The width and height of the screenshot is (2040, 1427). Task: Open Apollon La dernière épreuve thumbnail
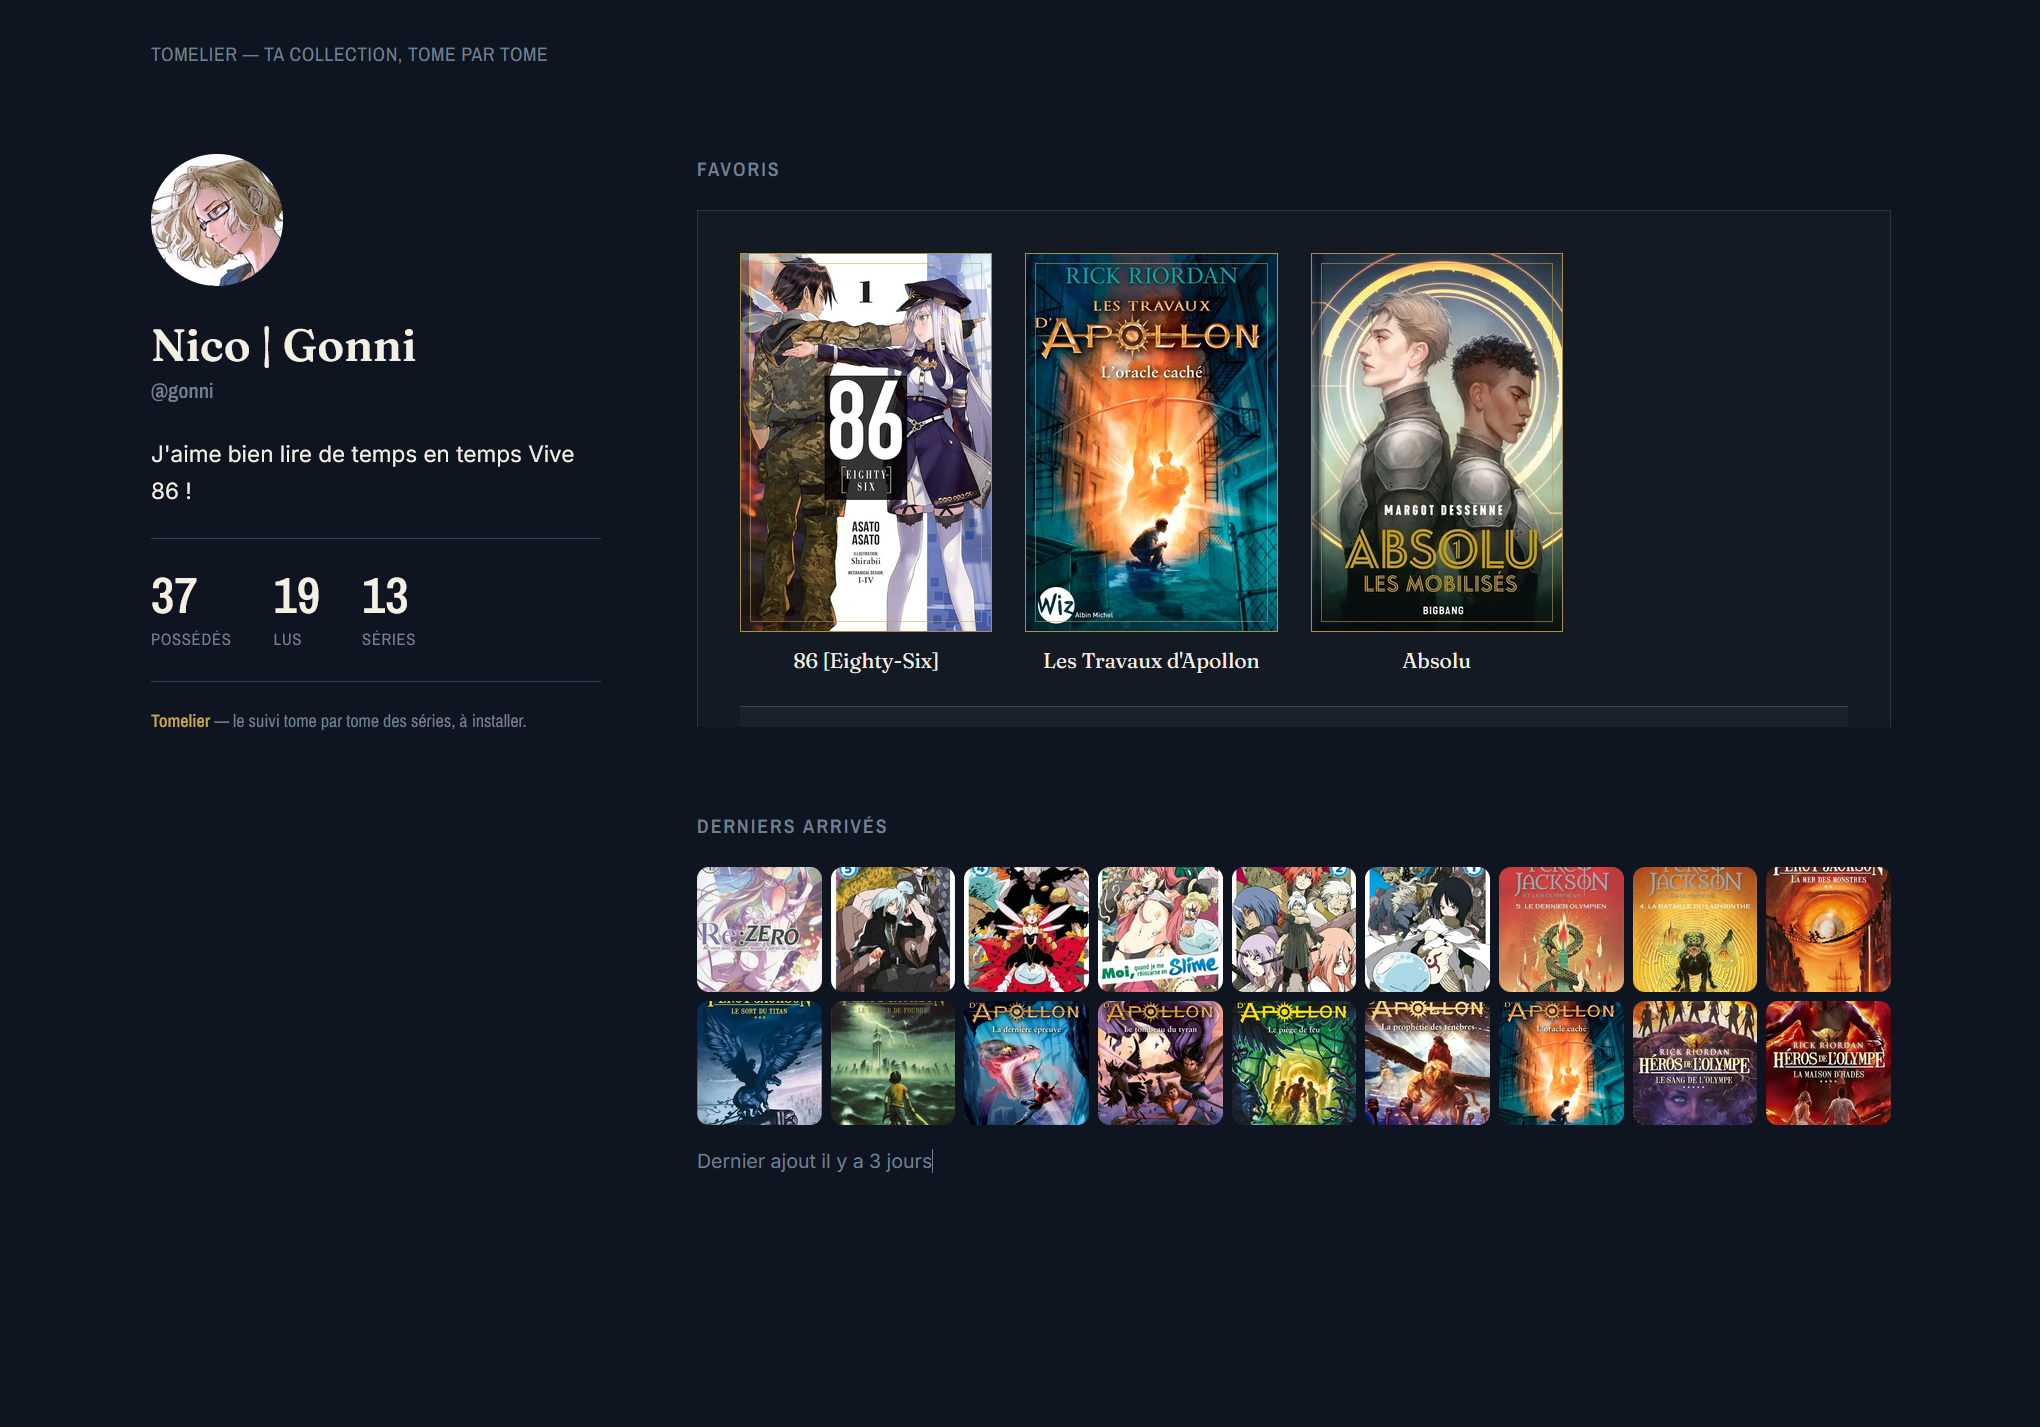point(1026,1063)
